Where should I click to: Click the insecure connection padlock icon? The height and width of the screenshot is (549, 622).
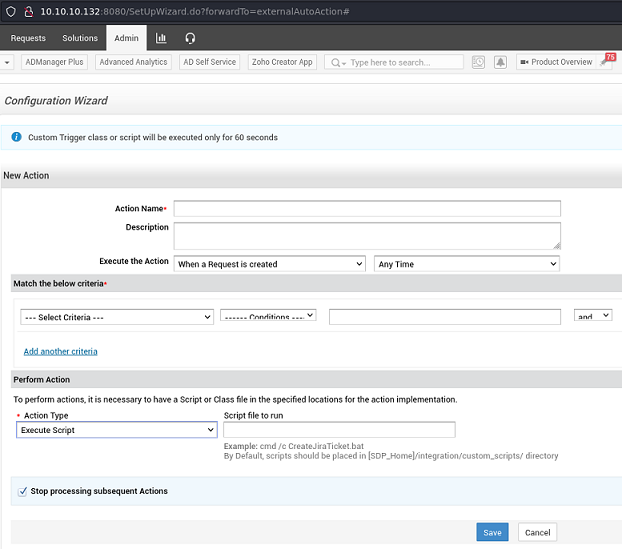[29, 9]
